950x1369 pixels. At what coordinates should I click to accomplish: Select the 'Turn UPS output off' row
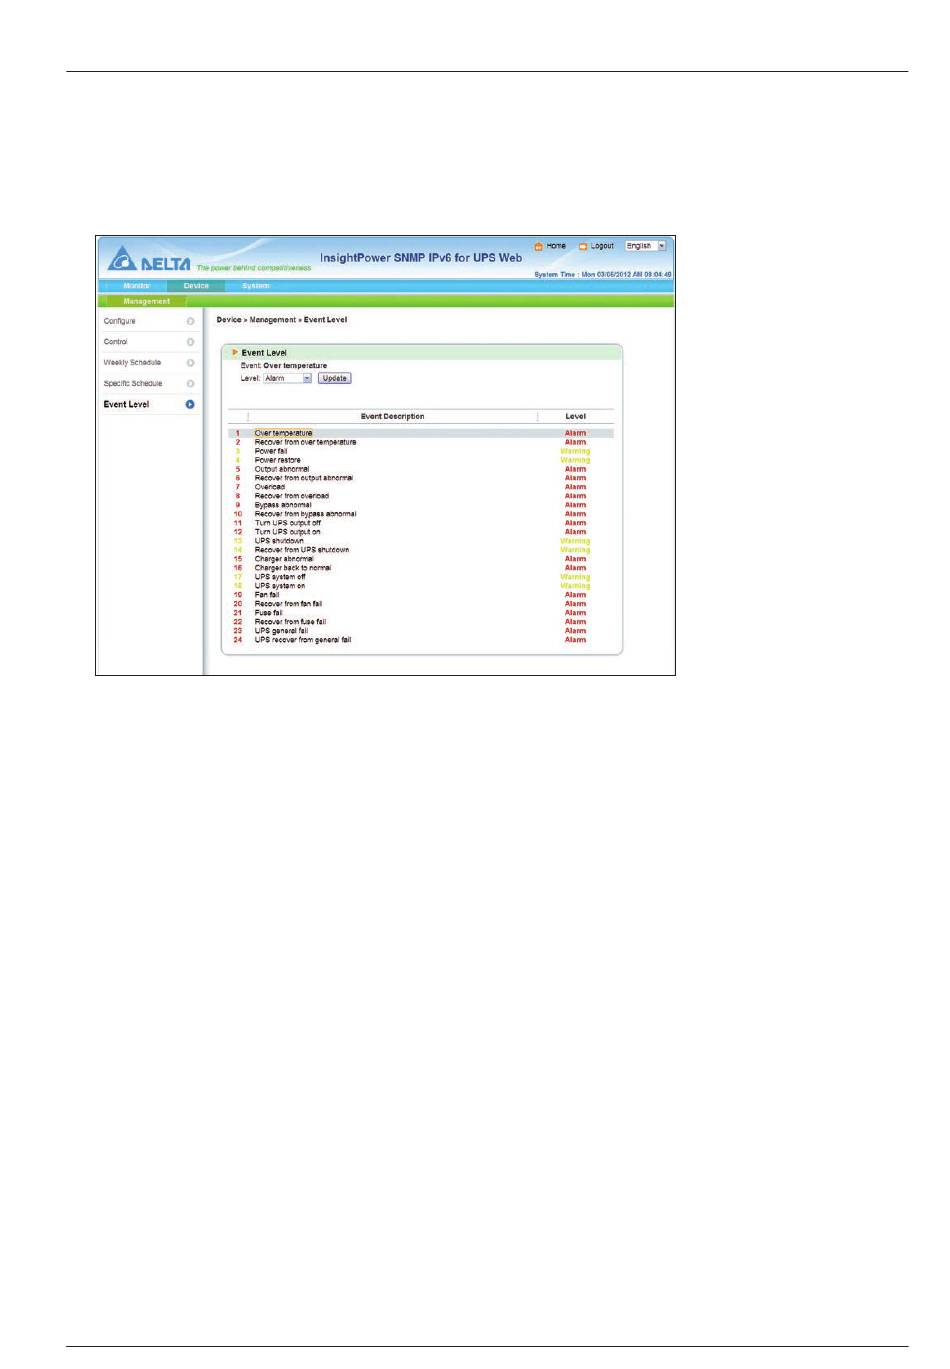421,523
